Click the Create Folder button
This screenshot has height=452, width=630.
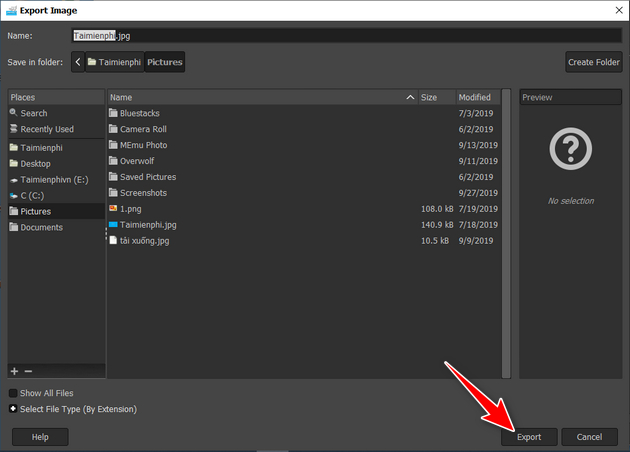pos(594,62)
